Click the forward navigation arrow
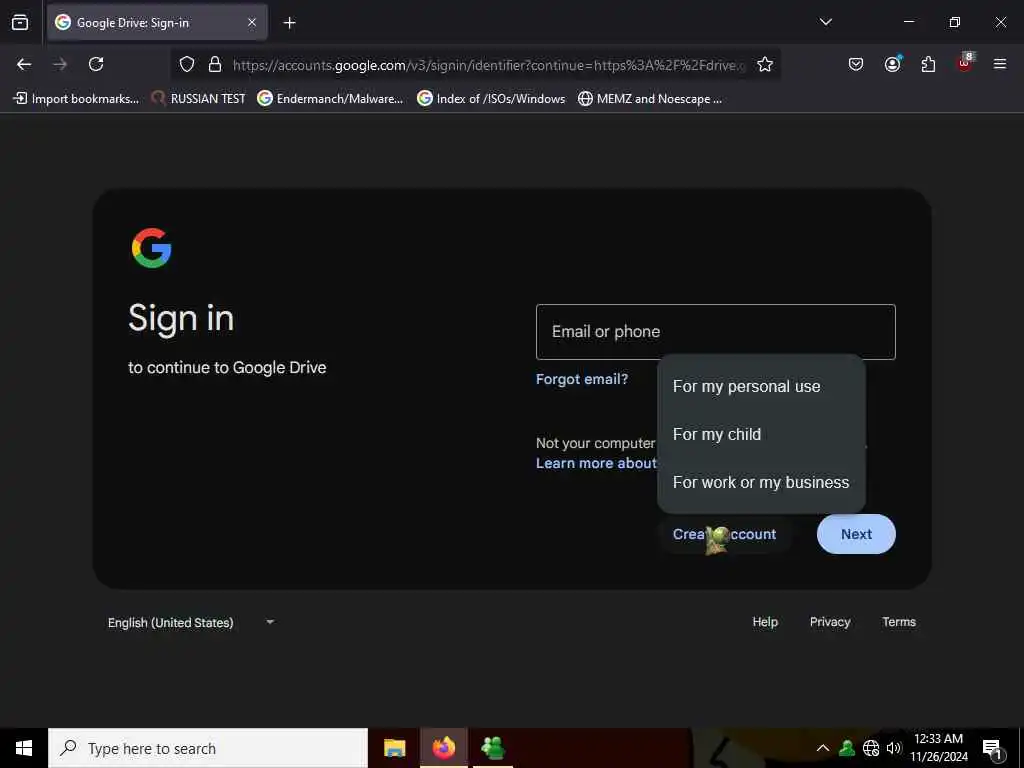This screenshot has height=768, width=1024. [x=60, y=64]
